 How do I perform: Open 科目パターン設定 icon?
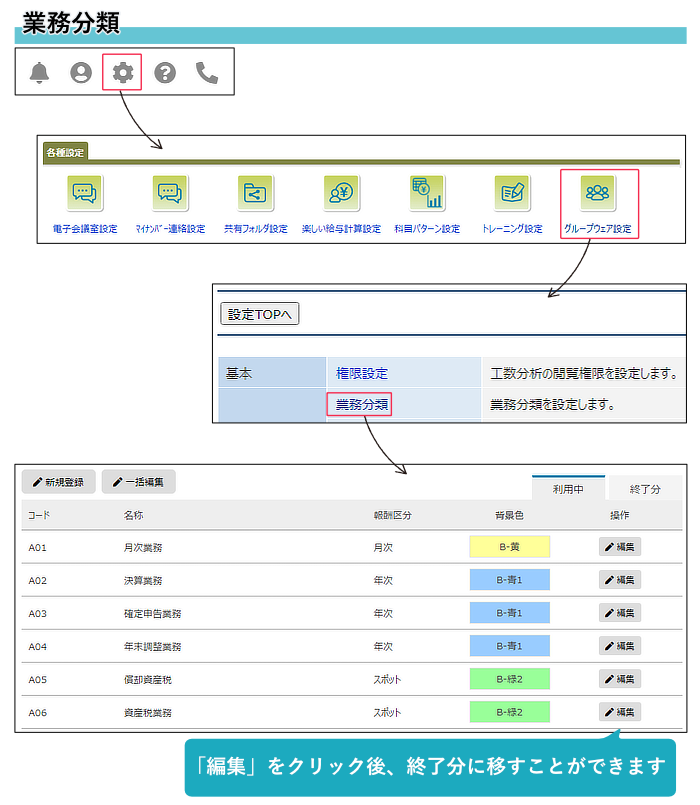427,192
